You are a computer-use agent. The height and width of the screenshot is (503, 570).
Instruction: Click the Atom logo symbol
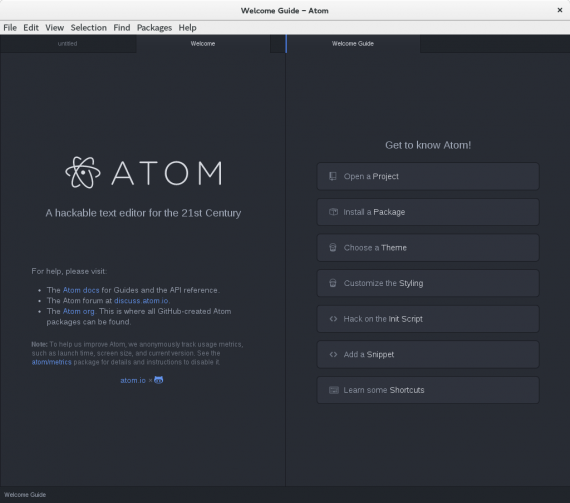pos(83,173)
